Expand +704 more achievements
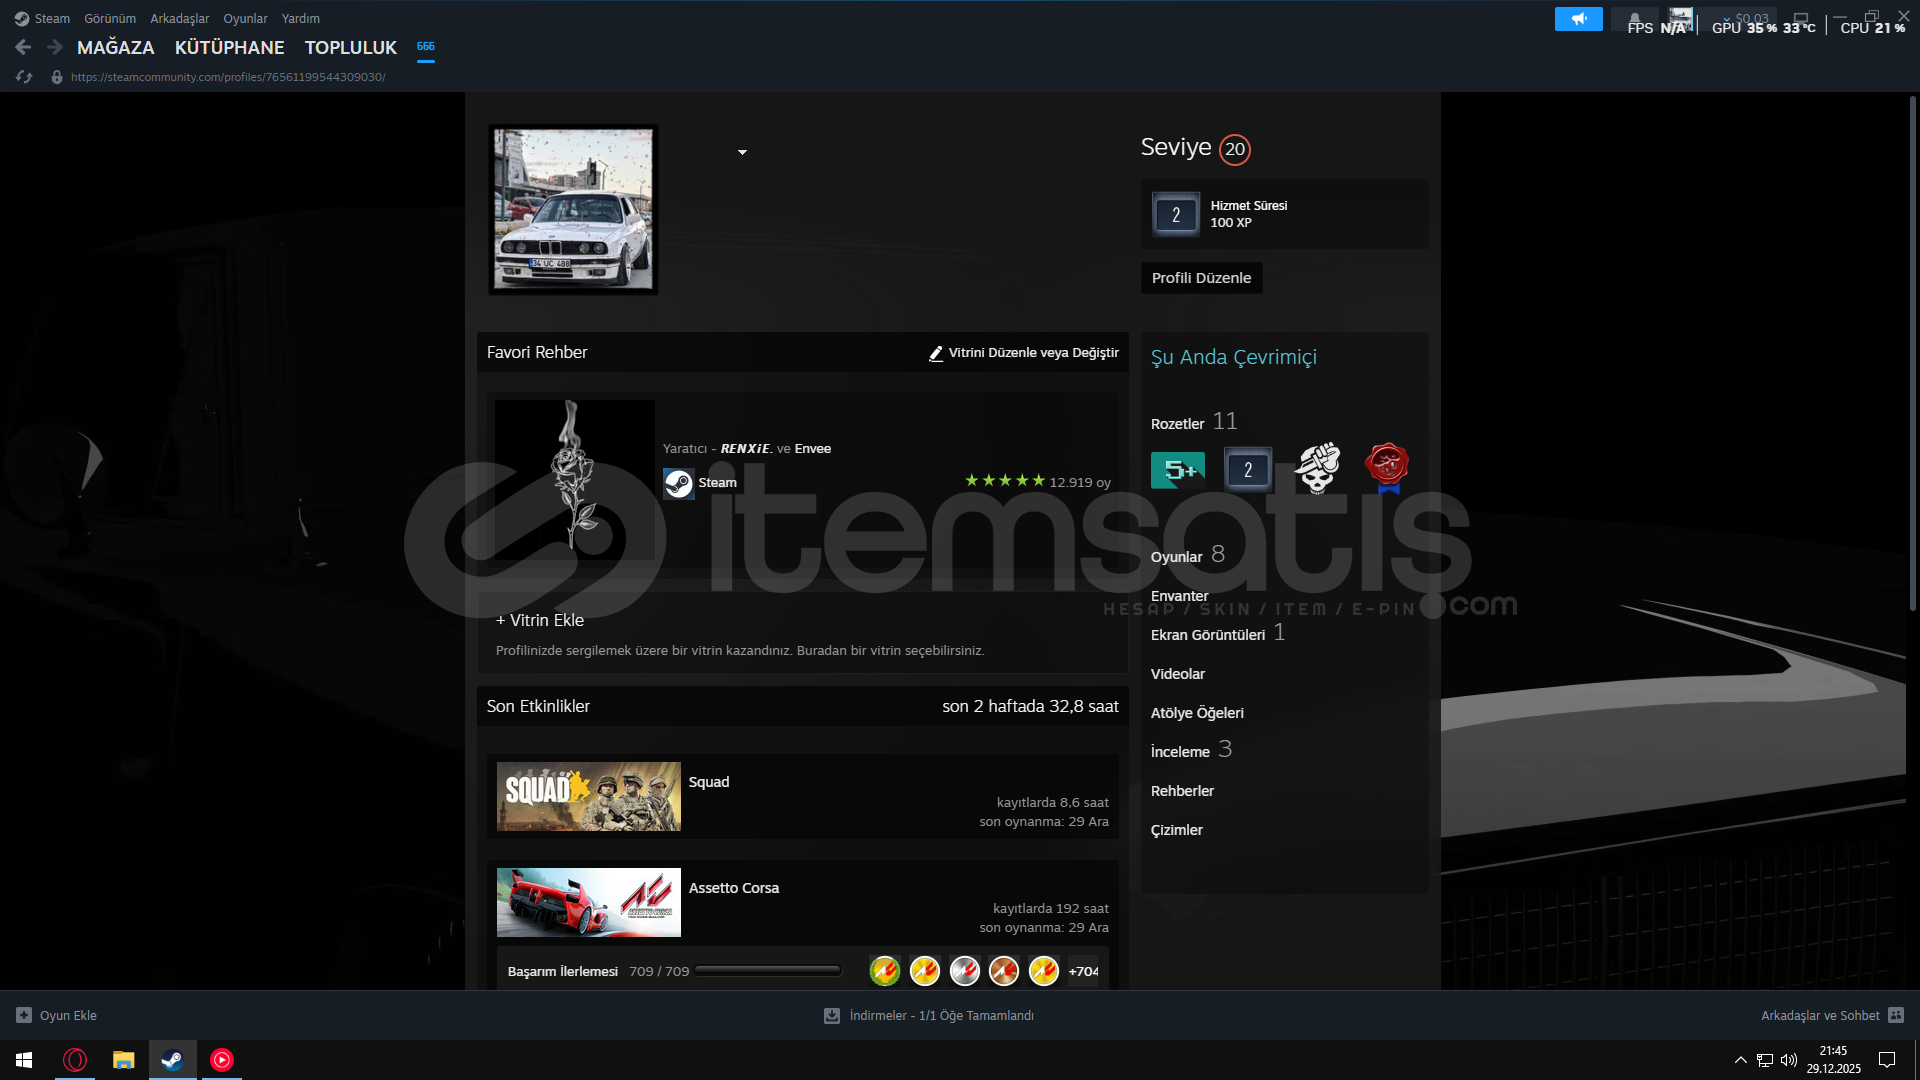1920x1080 pixels. point(1083,971)
